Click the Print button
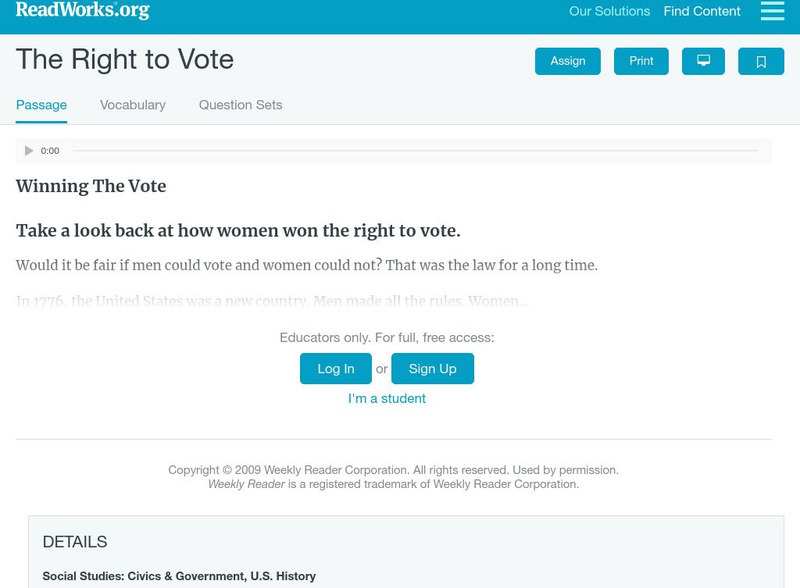 point(641,61)
